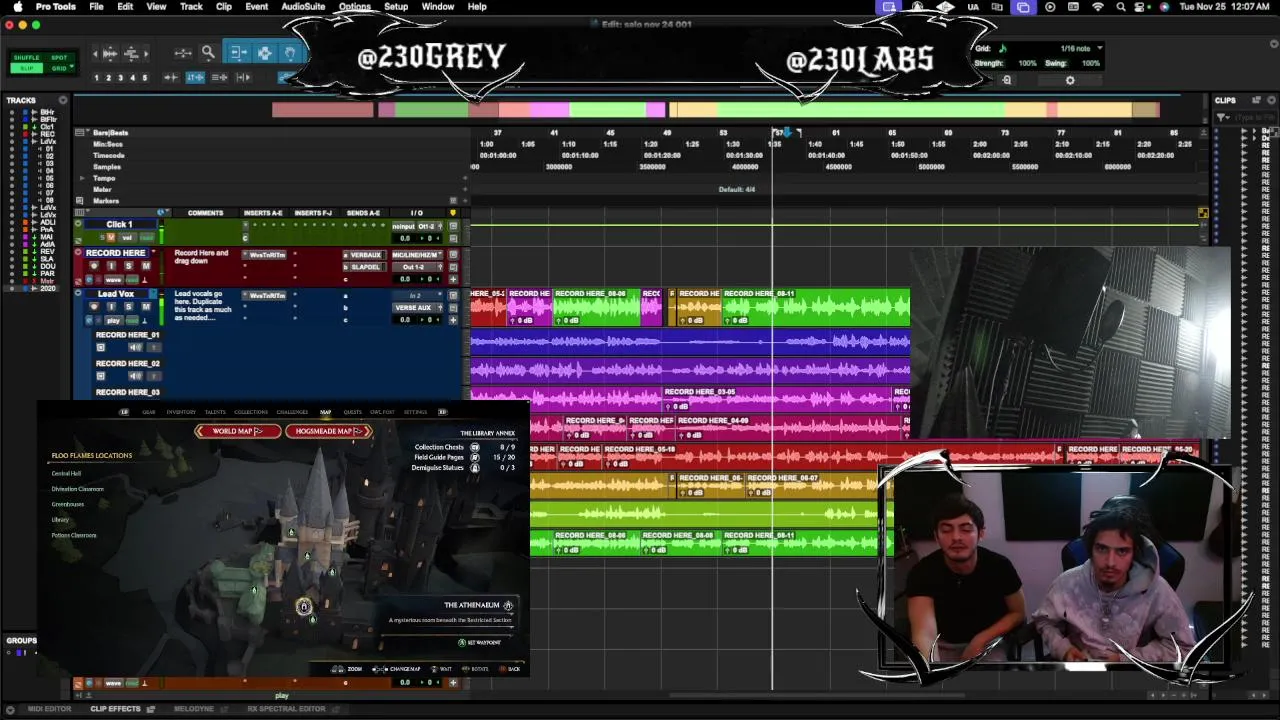
Task: Recall zoom preset 5
Action: 145,78
